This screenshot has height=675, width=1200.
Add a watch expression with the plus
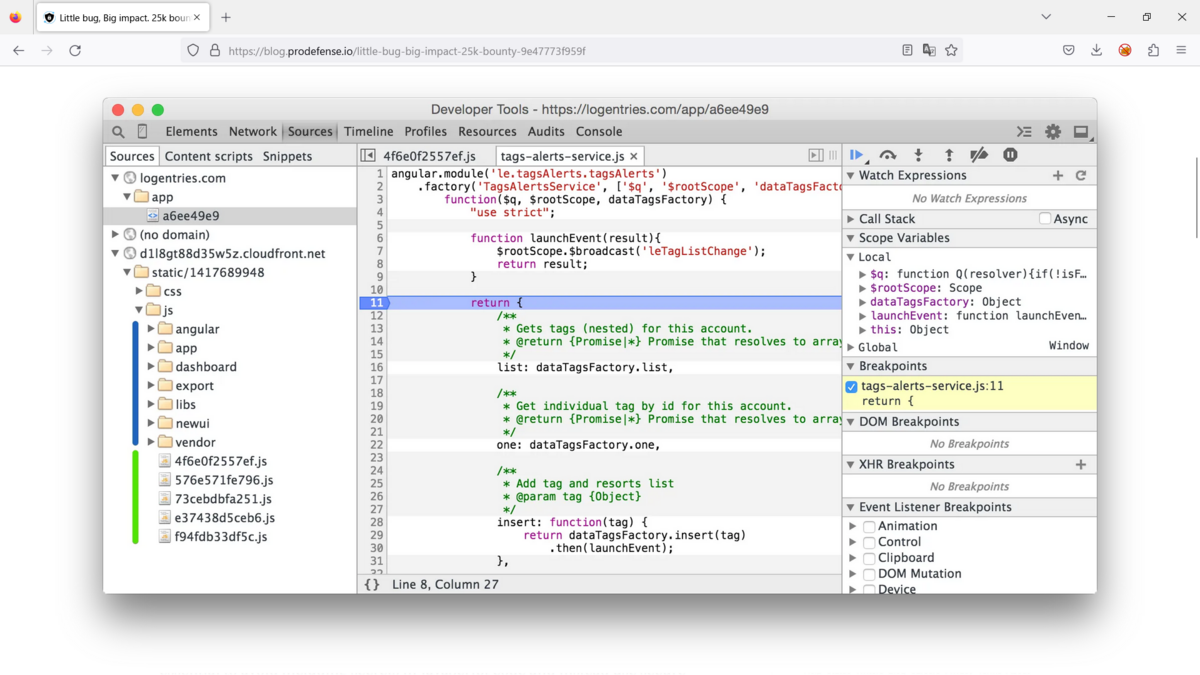pyautogui.click(x=1058, y=175)
